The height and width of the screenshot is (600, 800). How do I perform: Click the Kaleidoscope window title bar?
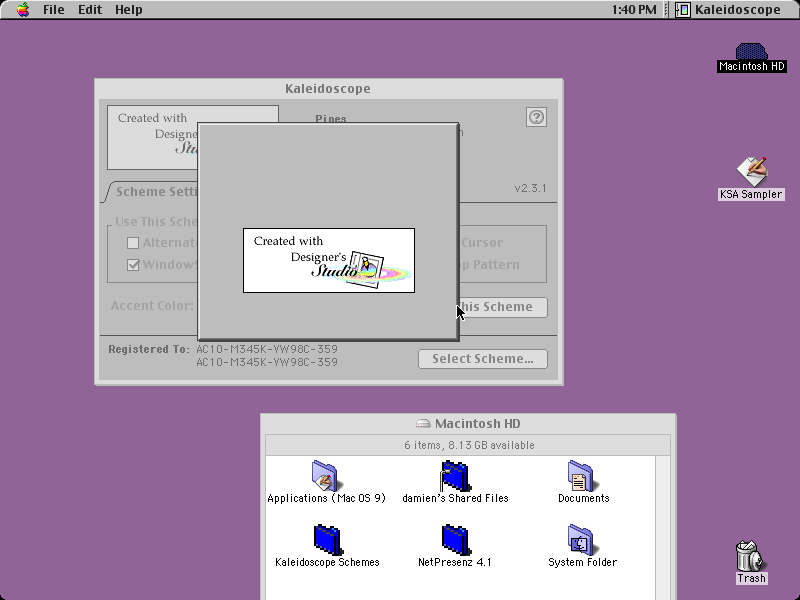(x=329, y=89)
